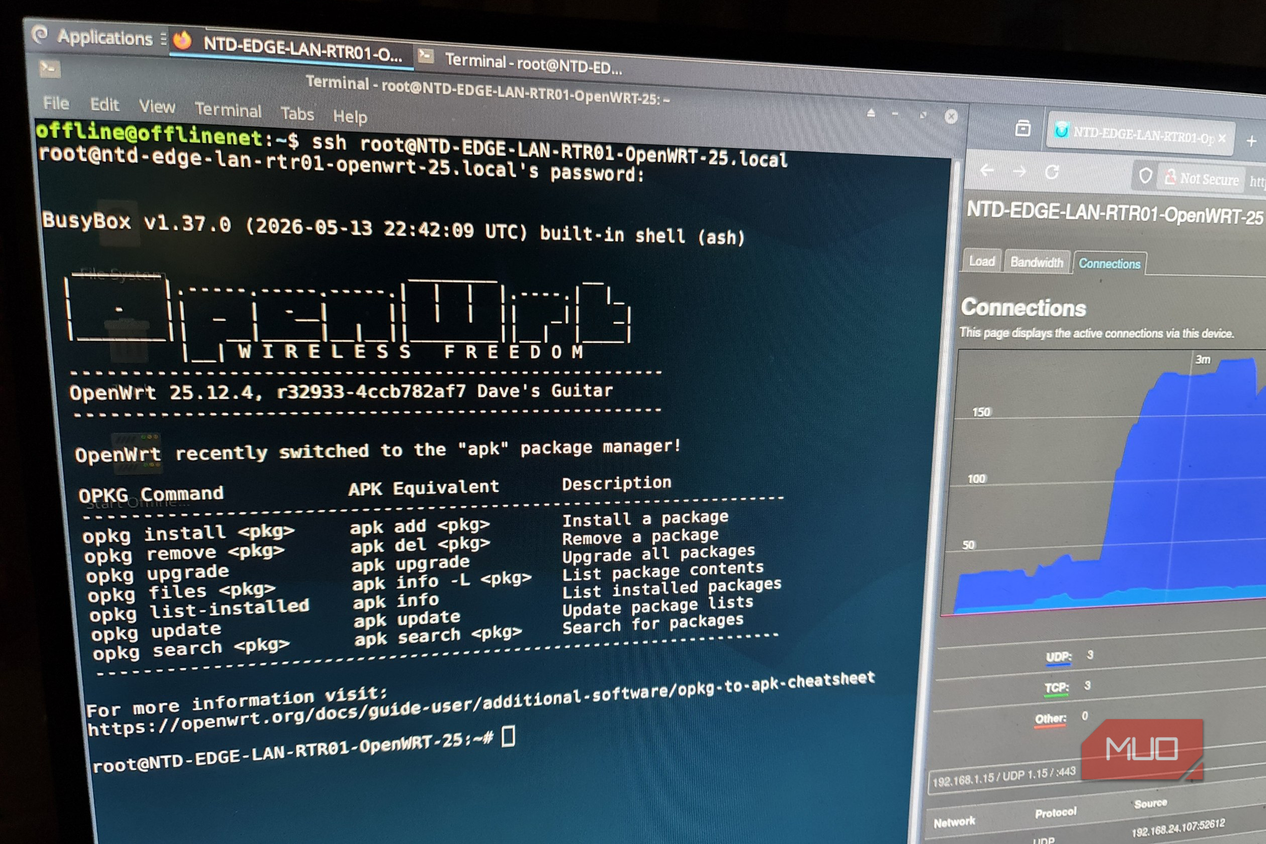Open the Tabs menu in Terminal
Image resolution: width=1266 pixels, height=844 pixels.
(x=297, y=113)
